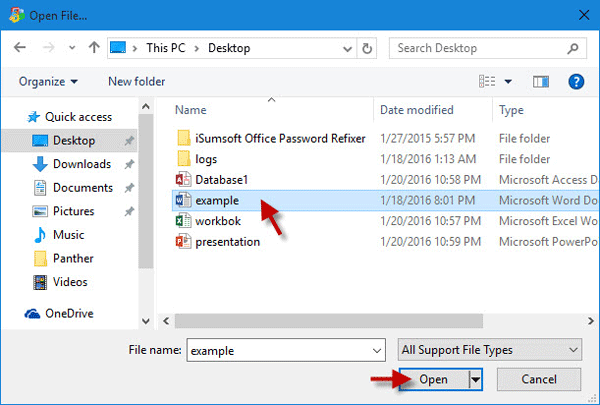Click the sidebar scroll up arrow

(146, 107)
